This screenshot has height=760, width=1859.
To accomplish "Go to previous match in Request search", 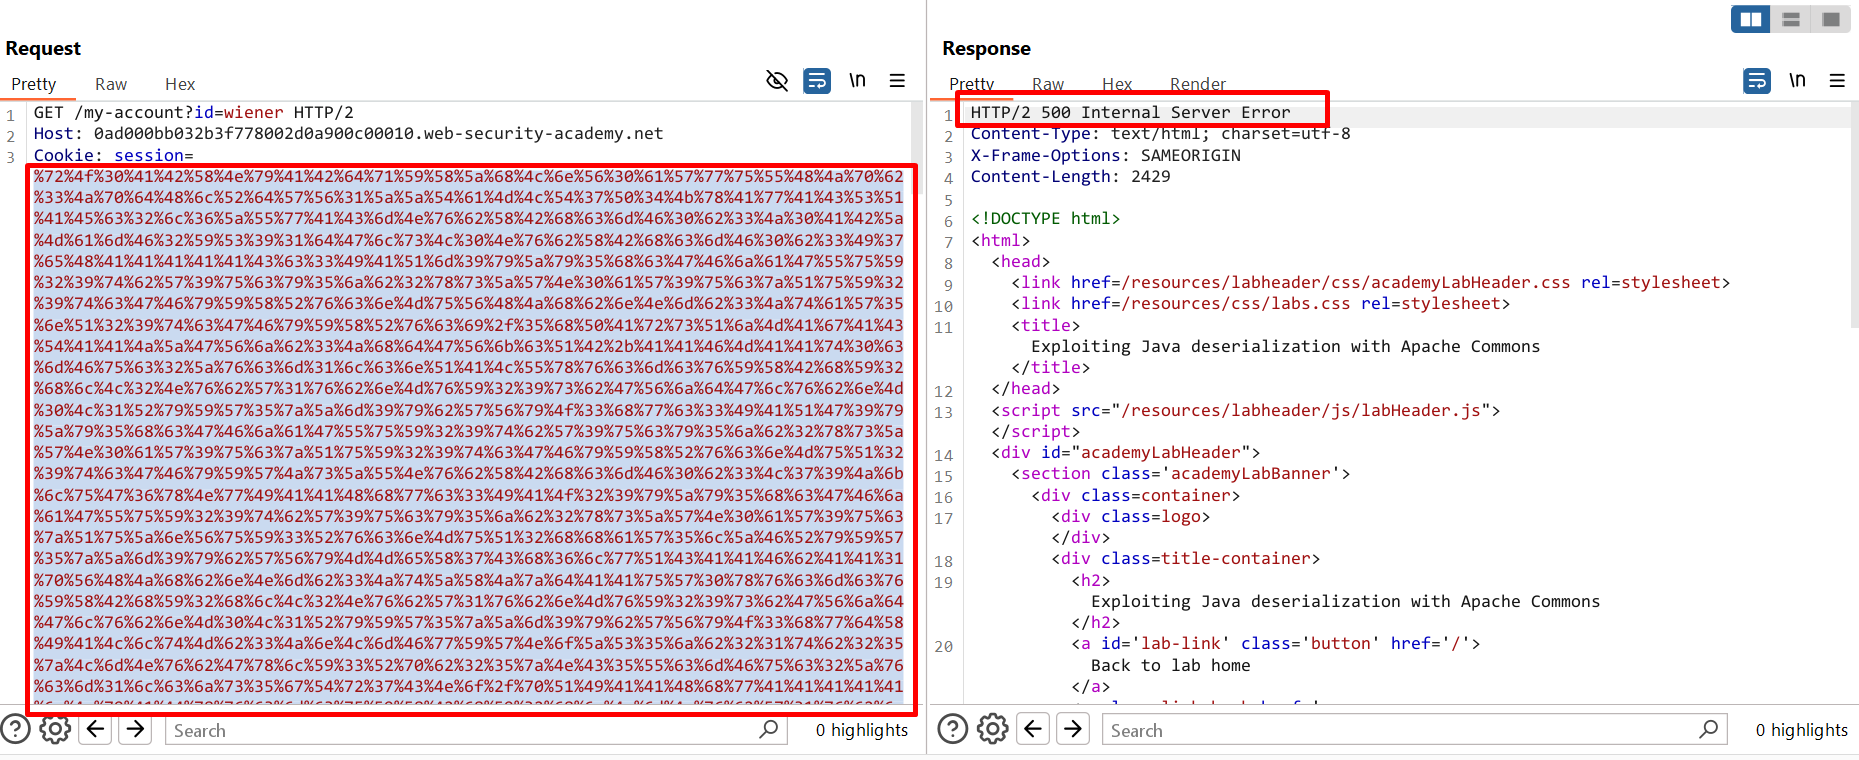I will [x=95, y=729].
